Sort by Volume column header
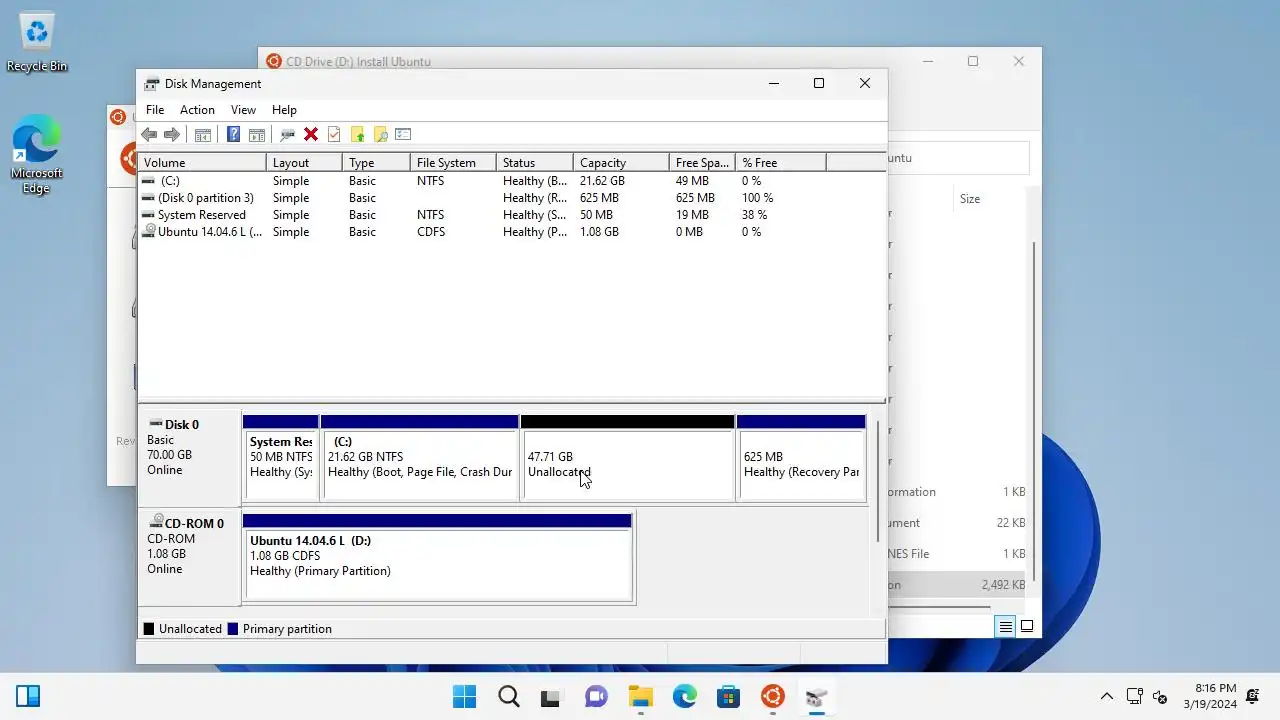This screenshot has height=720, width=1280. [x=202, y=162]
